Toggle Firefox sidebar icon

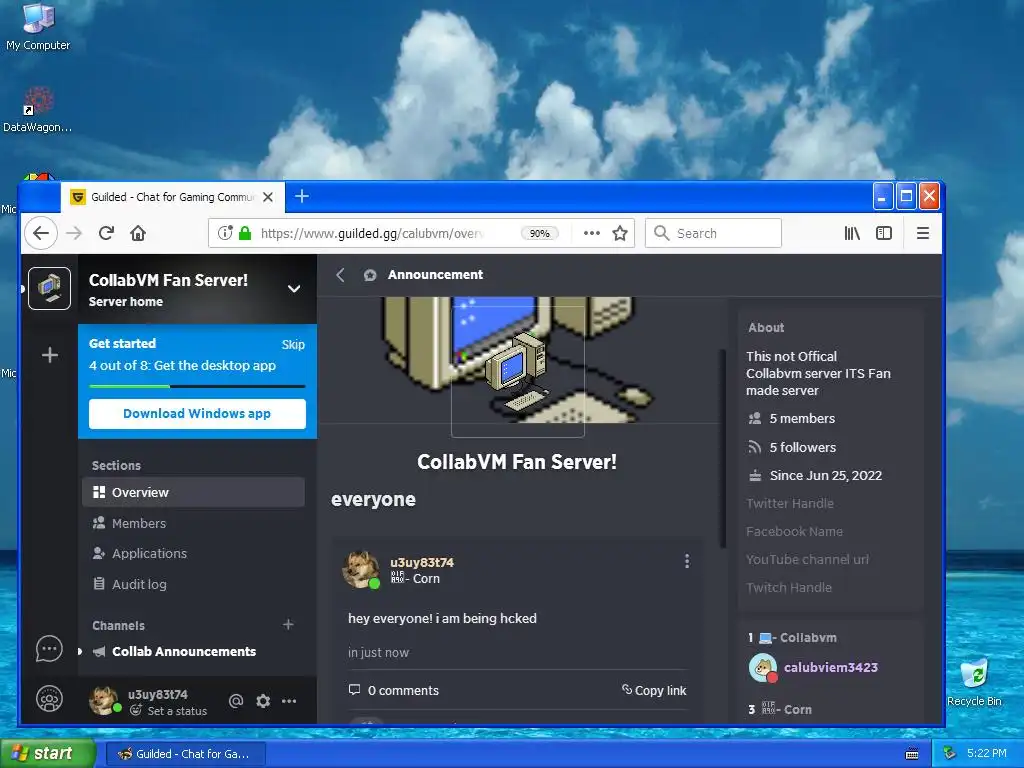[884, 233]
